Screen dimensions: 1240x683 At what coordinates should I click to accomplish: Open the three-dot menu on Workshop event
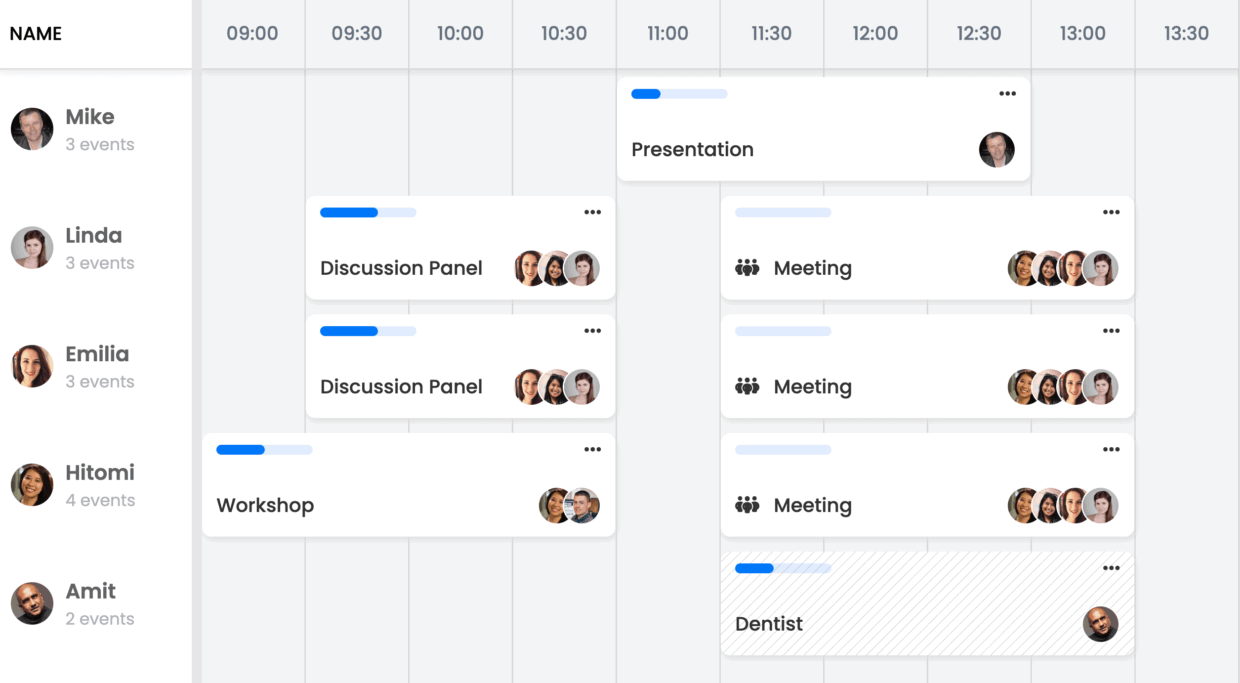click(x=593, y=450)
